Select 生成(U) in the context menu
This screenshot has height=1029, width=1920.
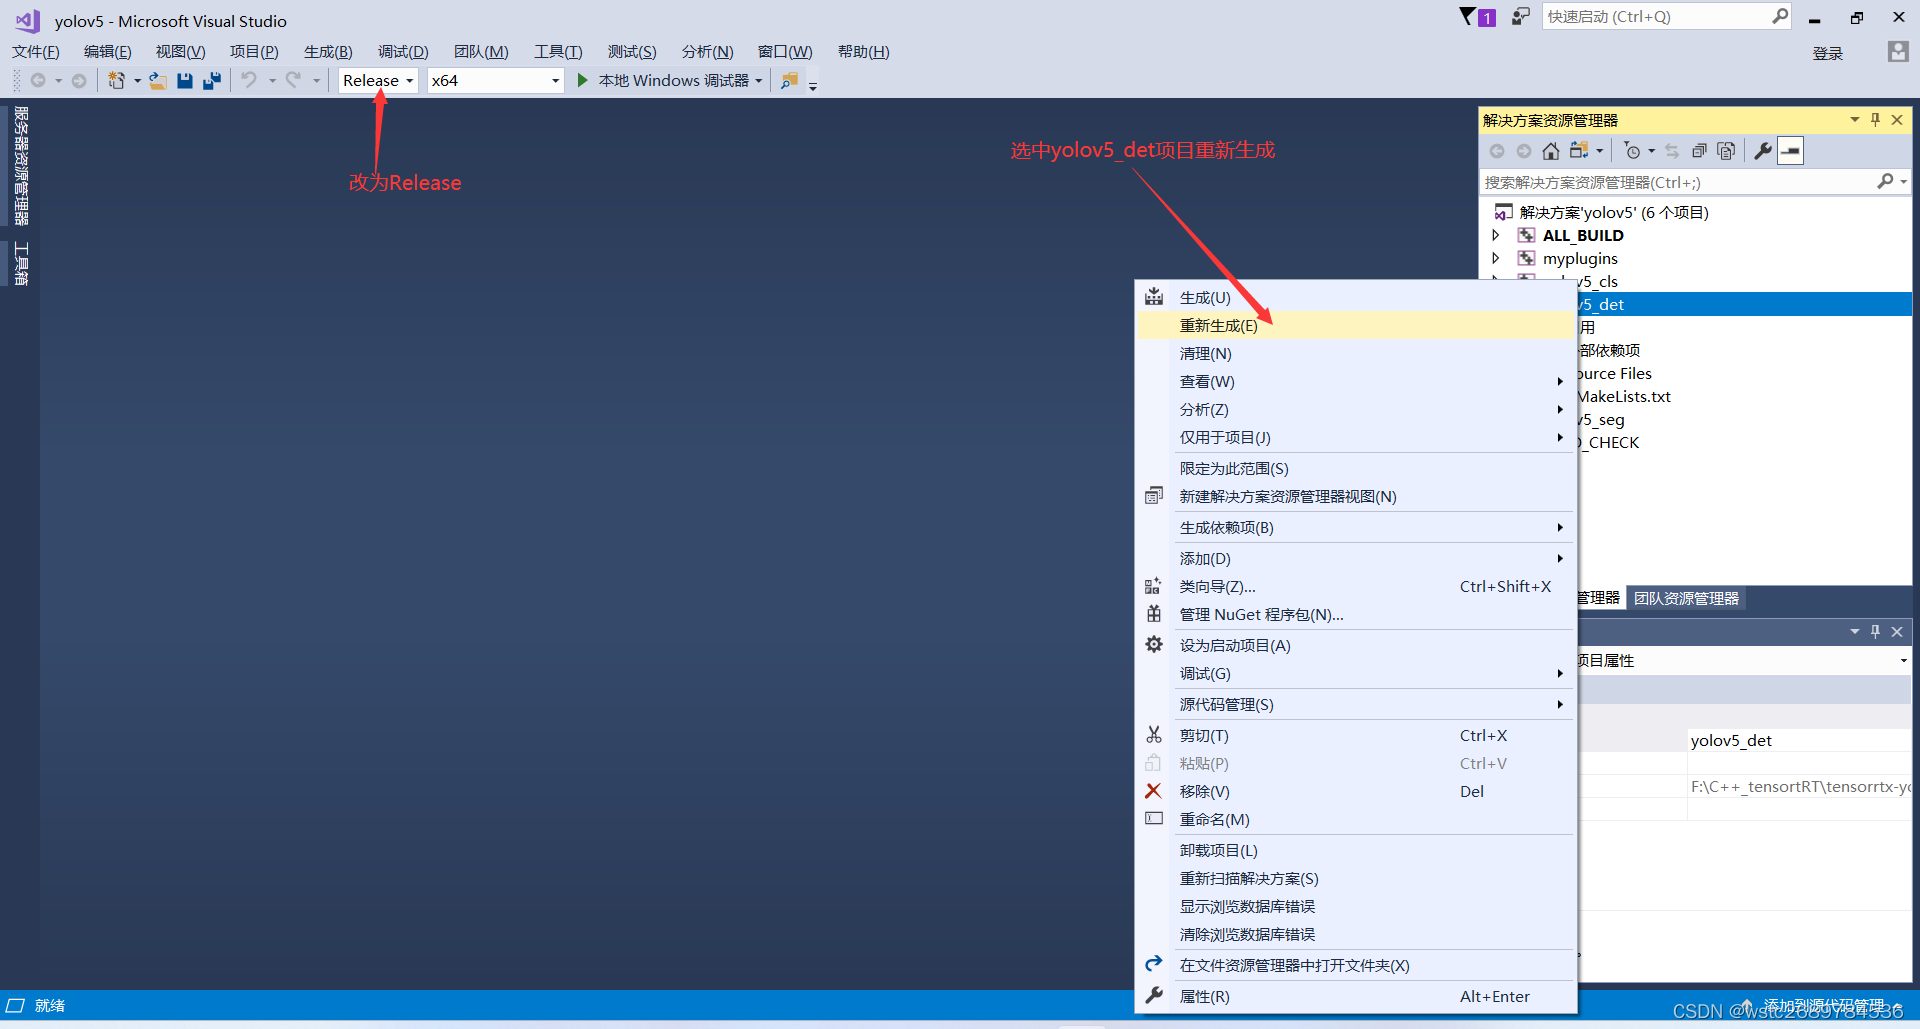pos(1355,297)
